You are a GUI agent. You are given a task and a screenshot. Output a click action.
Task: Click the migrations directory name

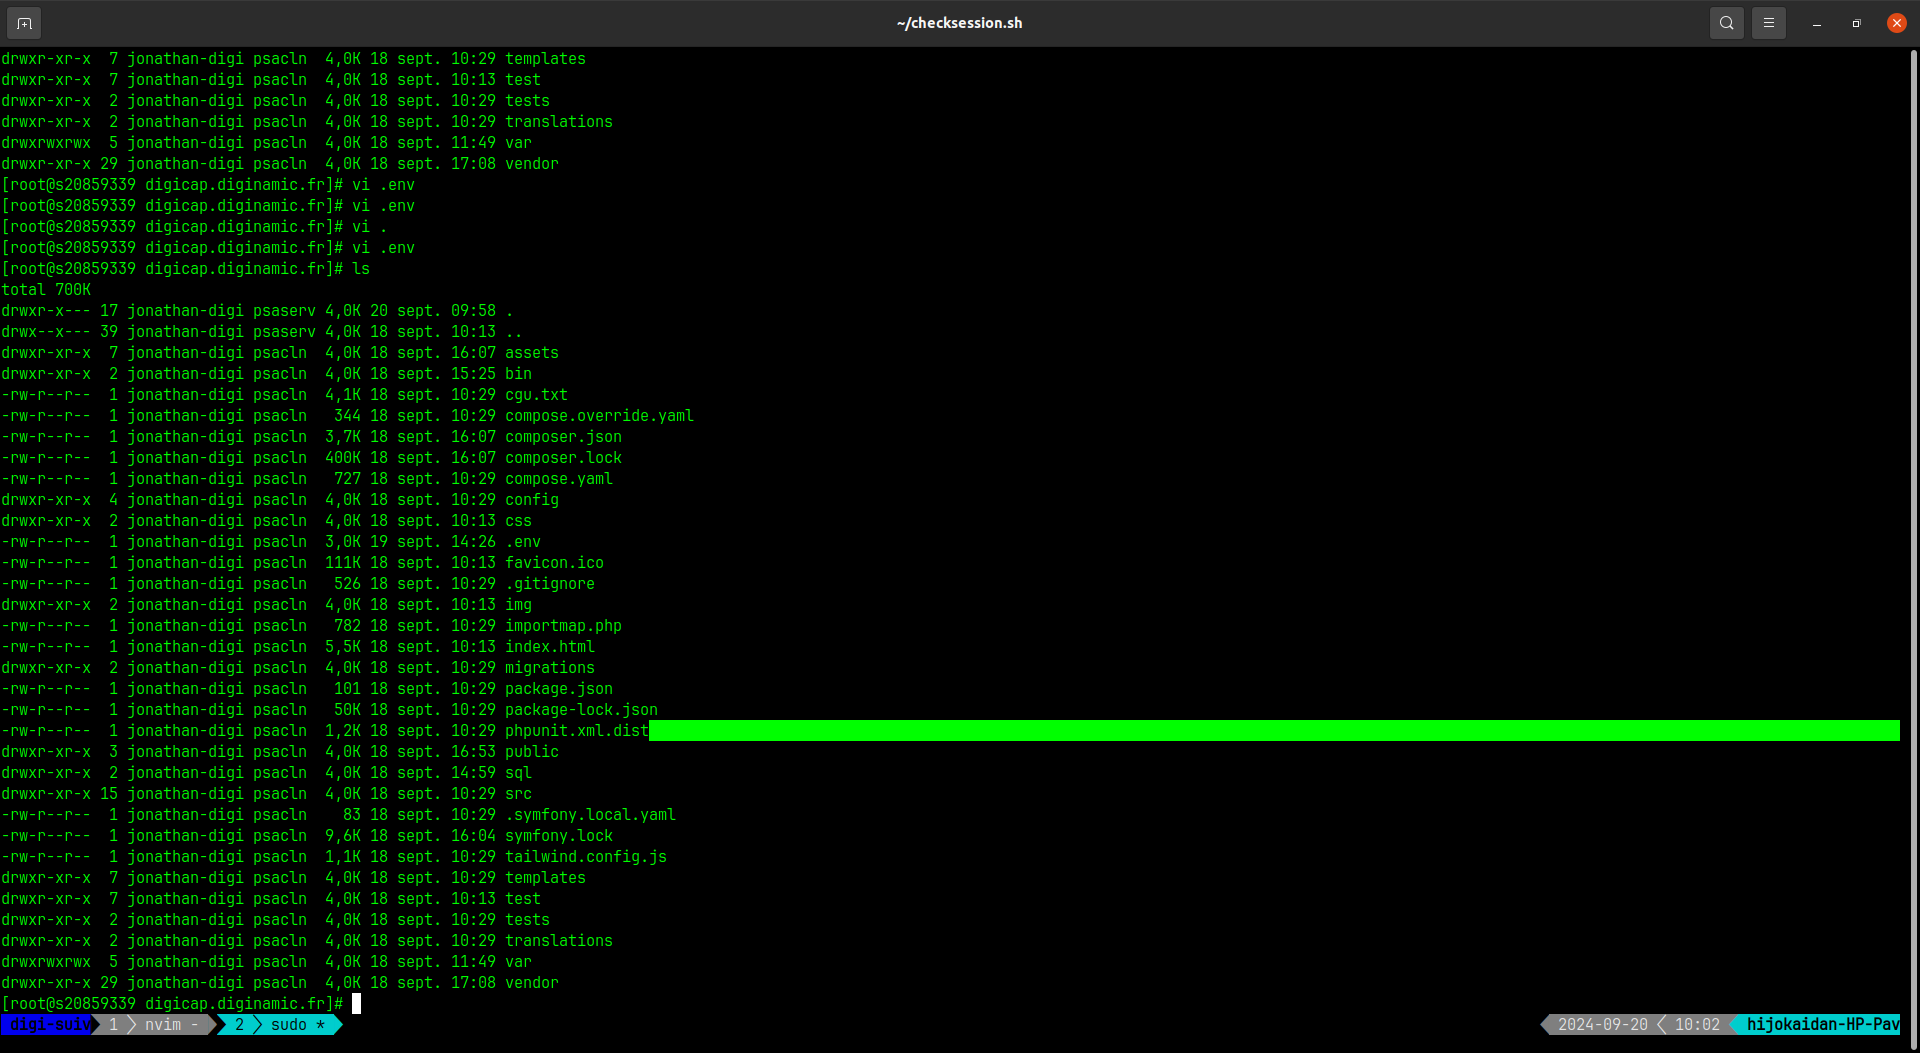(550, 668)
